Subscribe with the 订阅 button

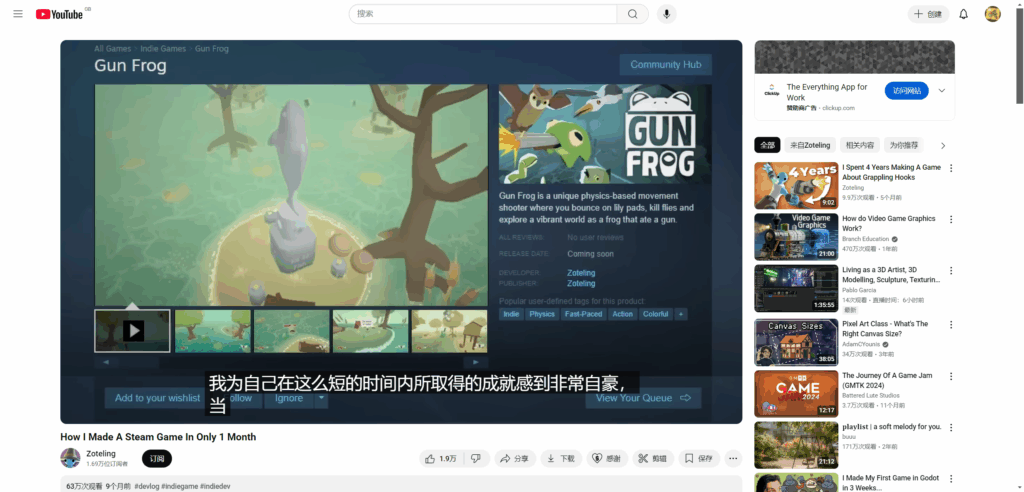tap(157, 459)
